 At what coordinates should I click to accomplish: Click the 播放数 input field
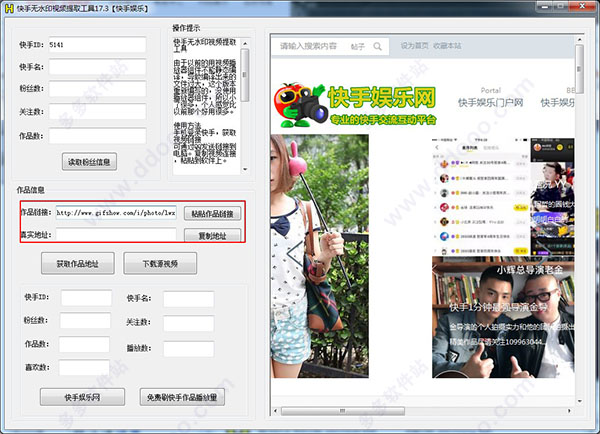pos(189,349)
